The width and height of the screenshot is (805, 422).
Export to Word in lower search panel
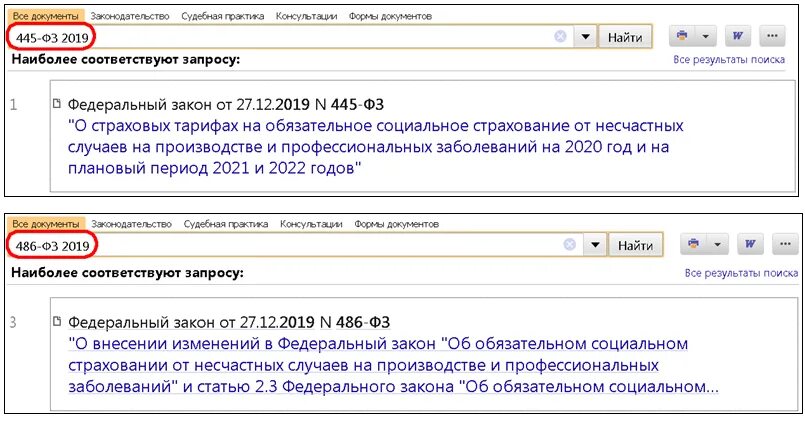[750, 244]
